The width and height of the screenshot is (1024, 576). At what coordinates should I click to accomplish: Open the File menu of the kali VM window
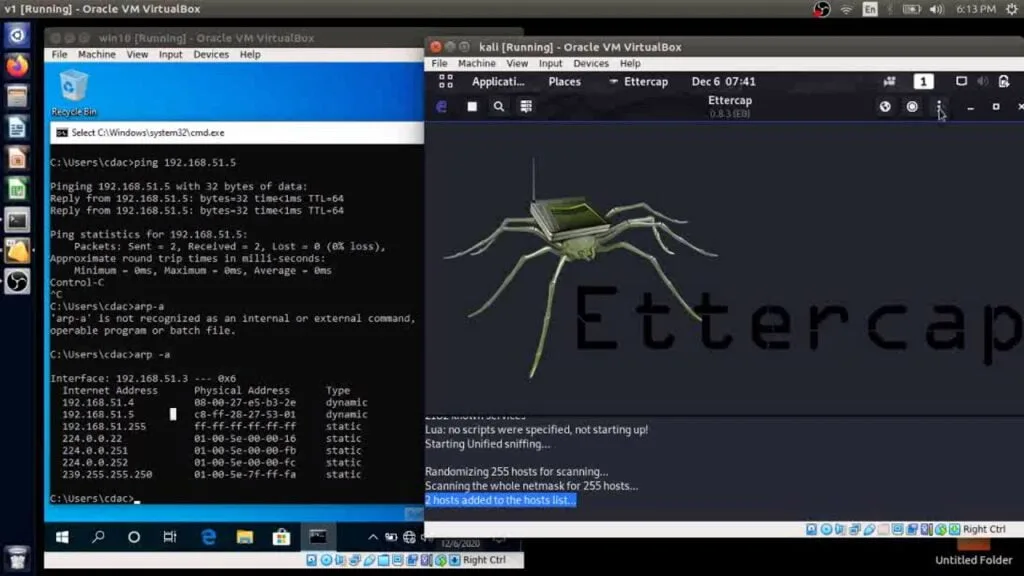[x=440, y=63]
